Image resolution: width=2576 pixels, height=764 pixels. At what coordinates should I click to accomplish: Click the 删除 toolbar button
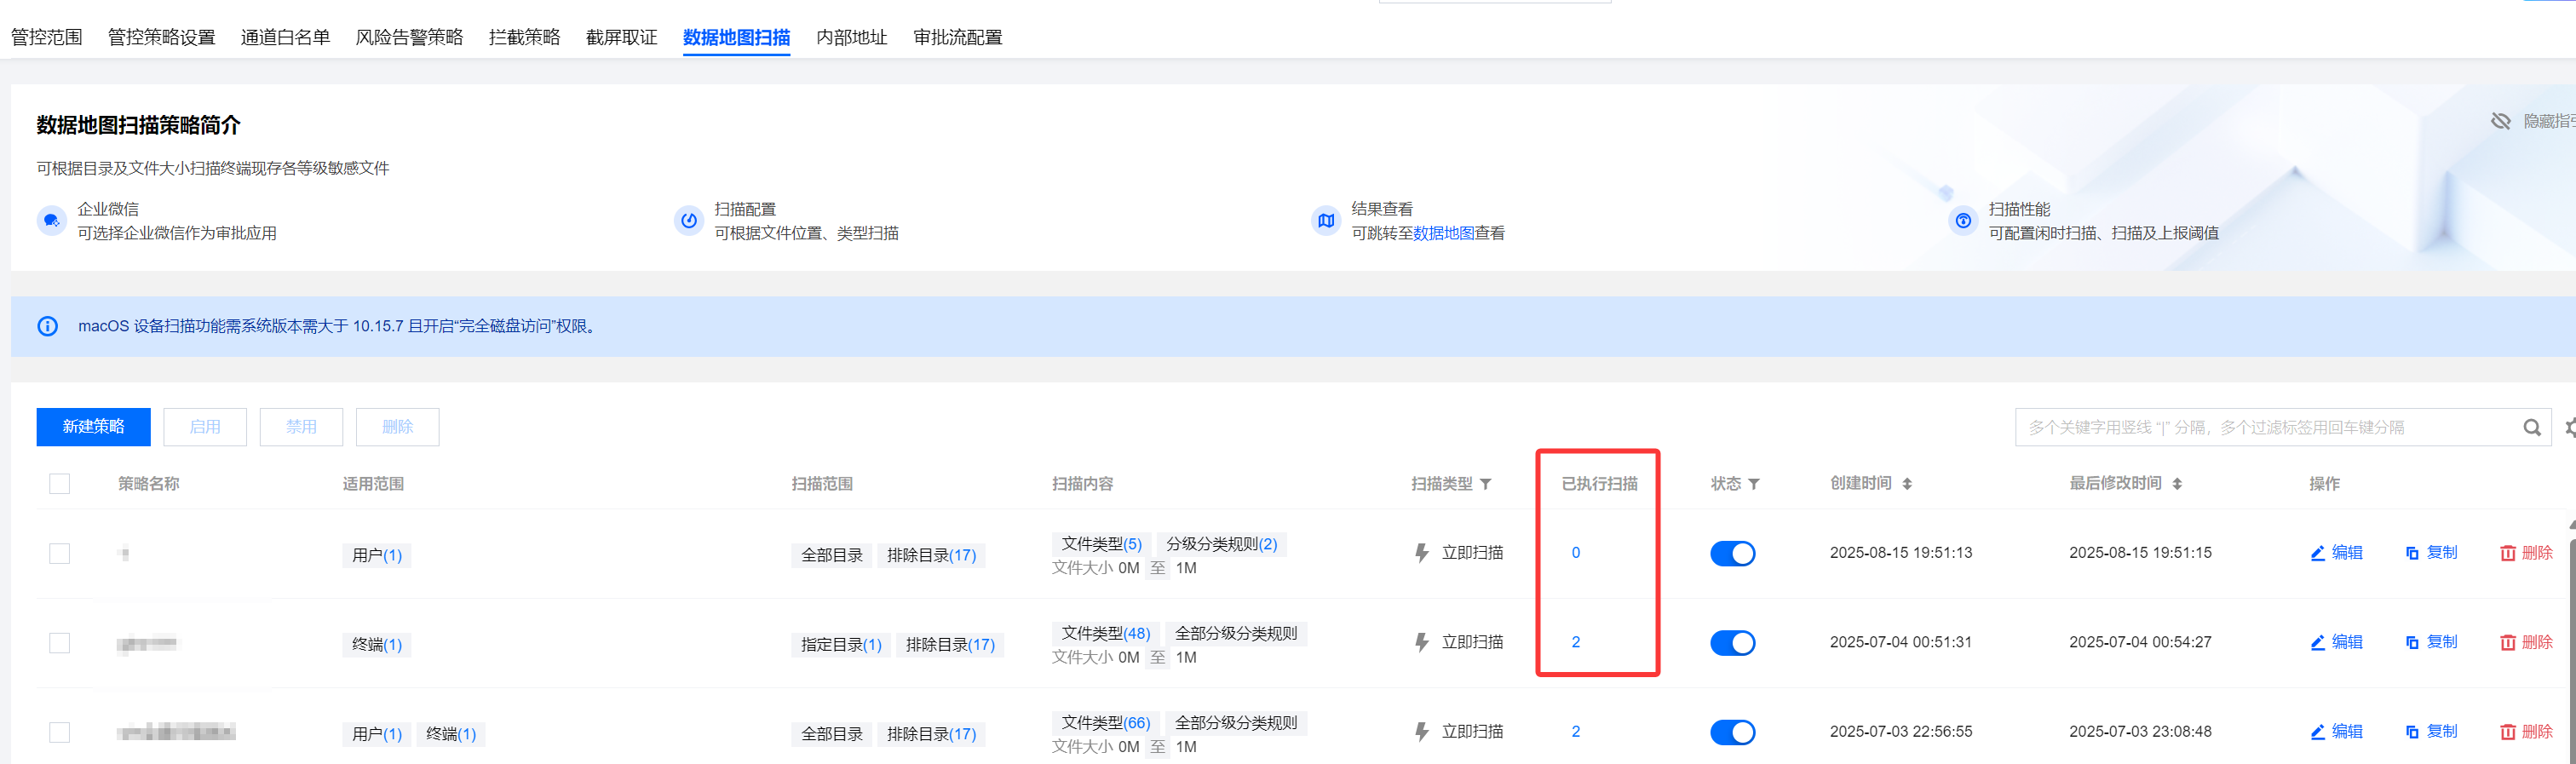click(x=397, y=427)
